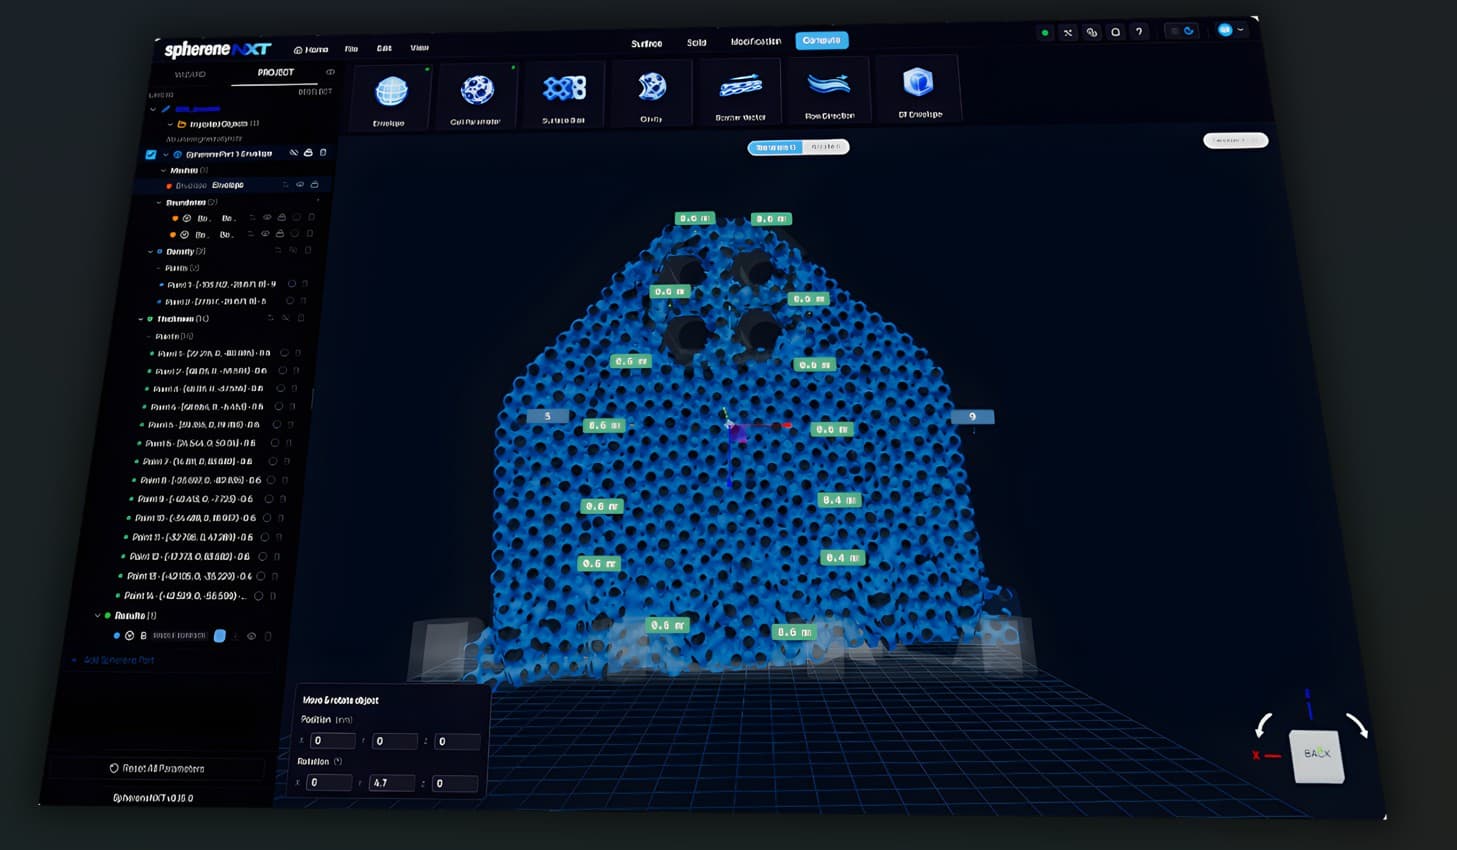Screen dimensions: 1457x850
Task: Rotate view with the right curved arrow
Action: click(1357, 725)
